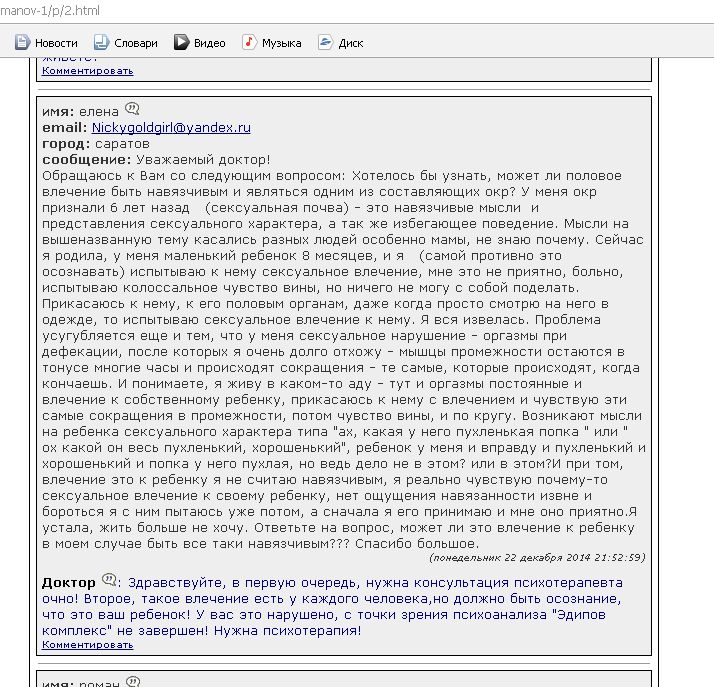Click quote icon next to Доктор
The height and width of the screenshot is (687, 714).
click(109, 580)
